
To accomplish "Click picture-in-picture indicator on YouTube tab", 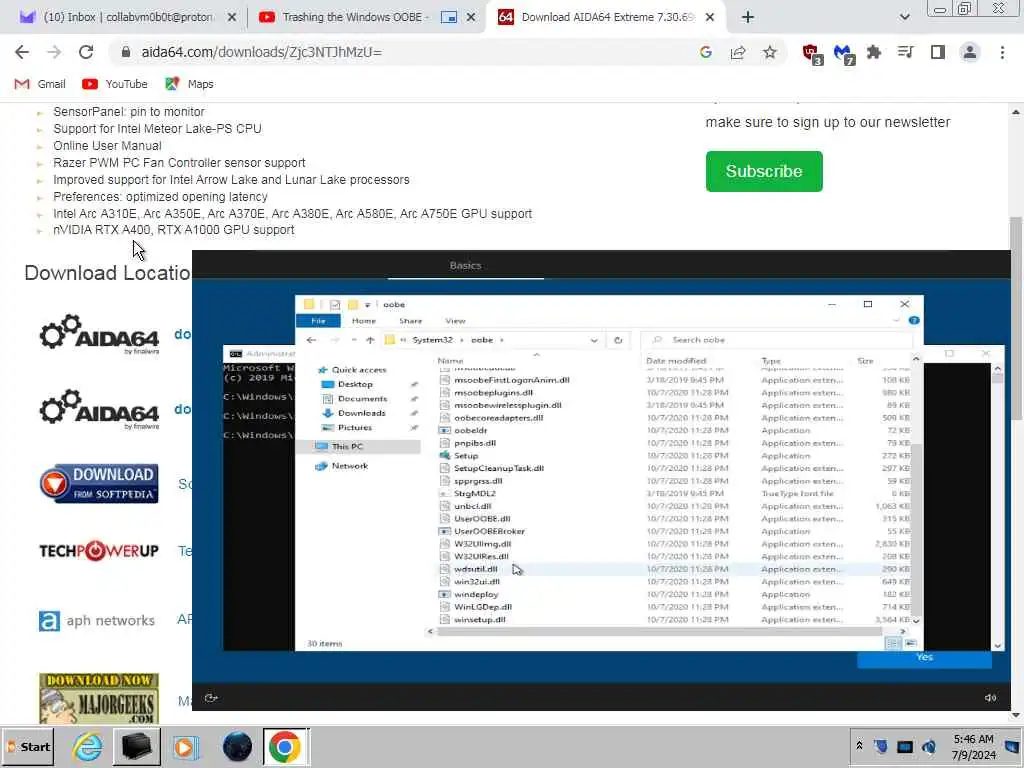I will (x=449, y=18).
